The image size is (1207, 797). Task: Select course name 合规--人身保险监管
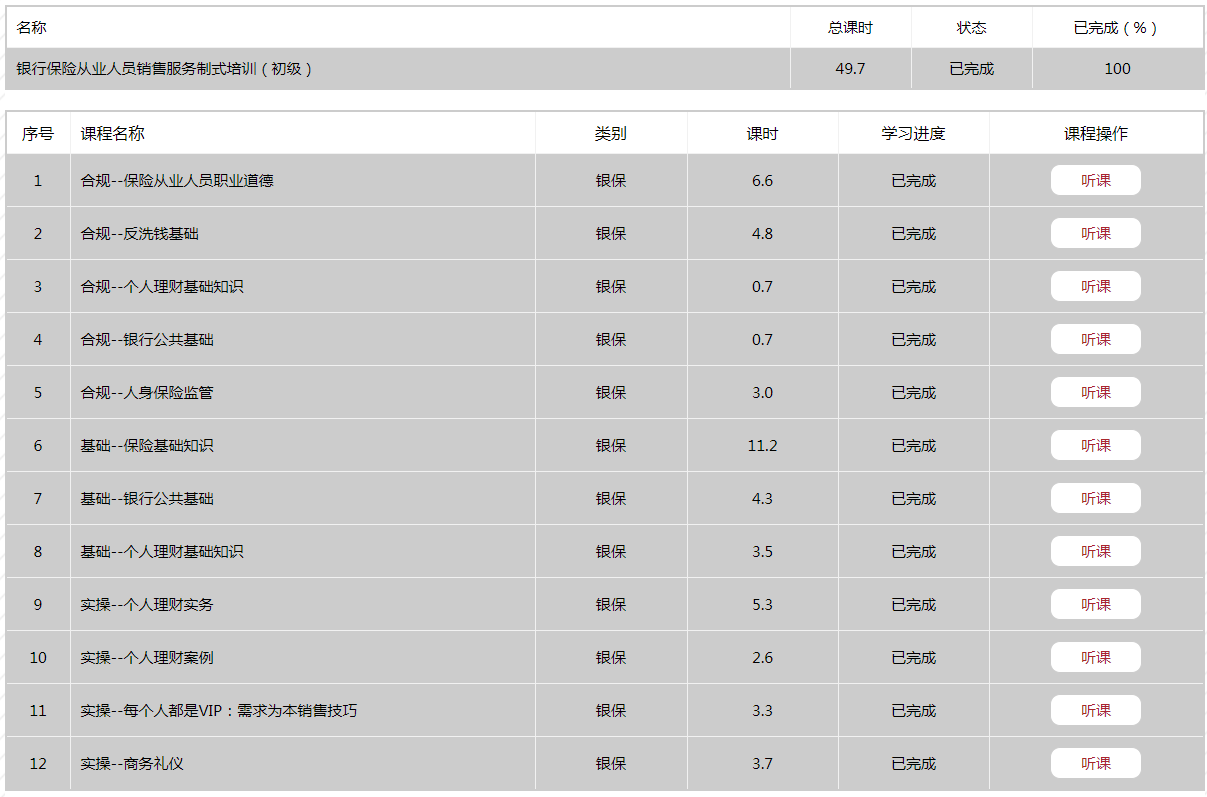pos(147,393)
